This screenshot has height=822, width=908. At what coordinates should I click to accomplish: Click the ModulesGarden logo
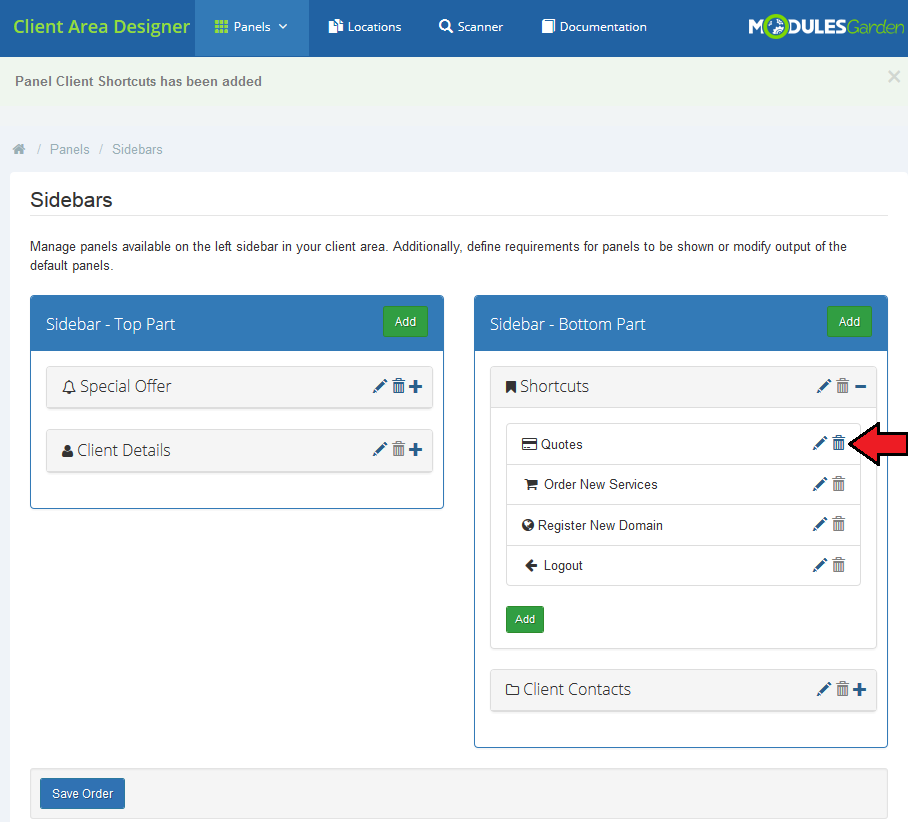(826, 27)
